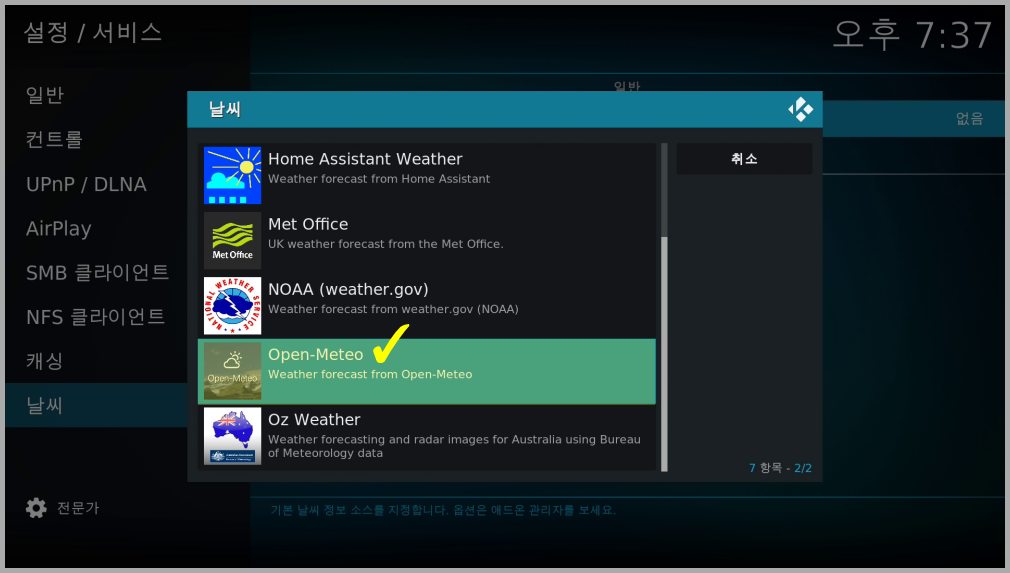Change the 전문가 settings level
1010x573 pixels.
pyautogui.click(x=62, y=508)
